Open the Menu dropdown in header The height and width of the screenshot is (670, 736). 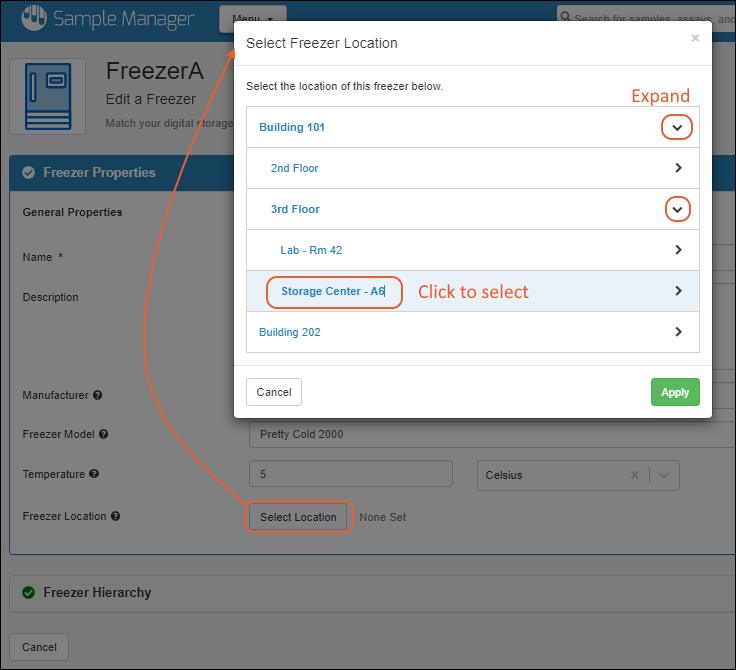point(252,19)
